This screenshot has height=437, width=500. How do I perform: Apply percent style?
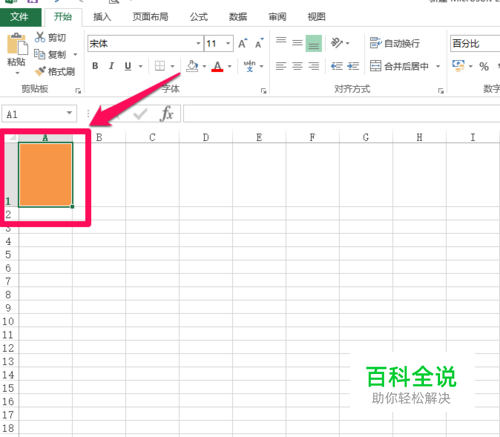[x=484, y=66]
